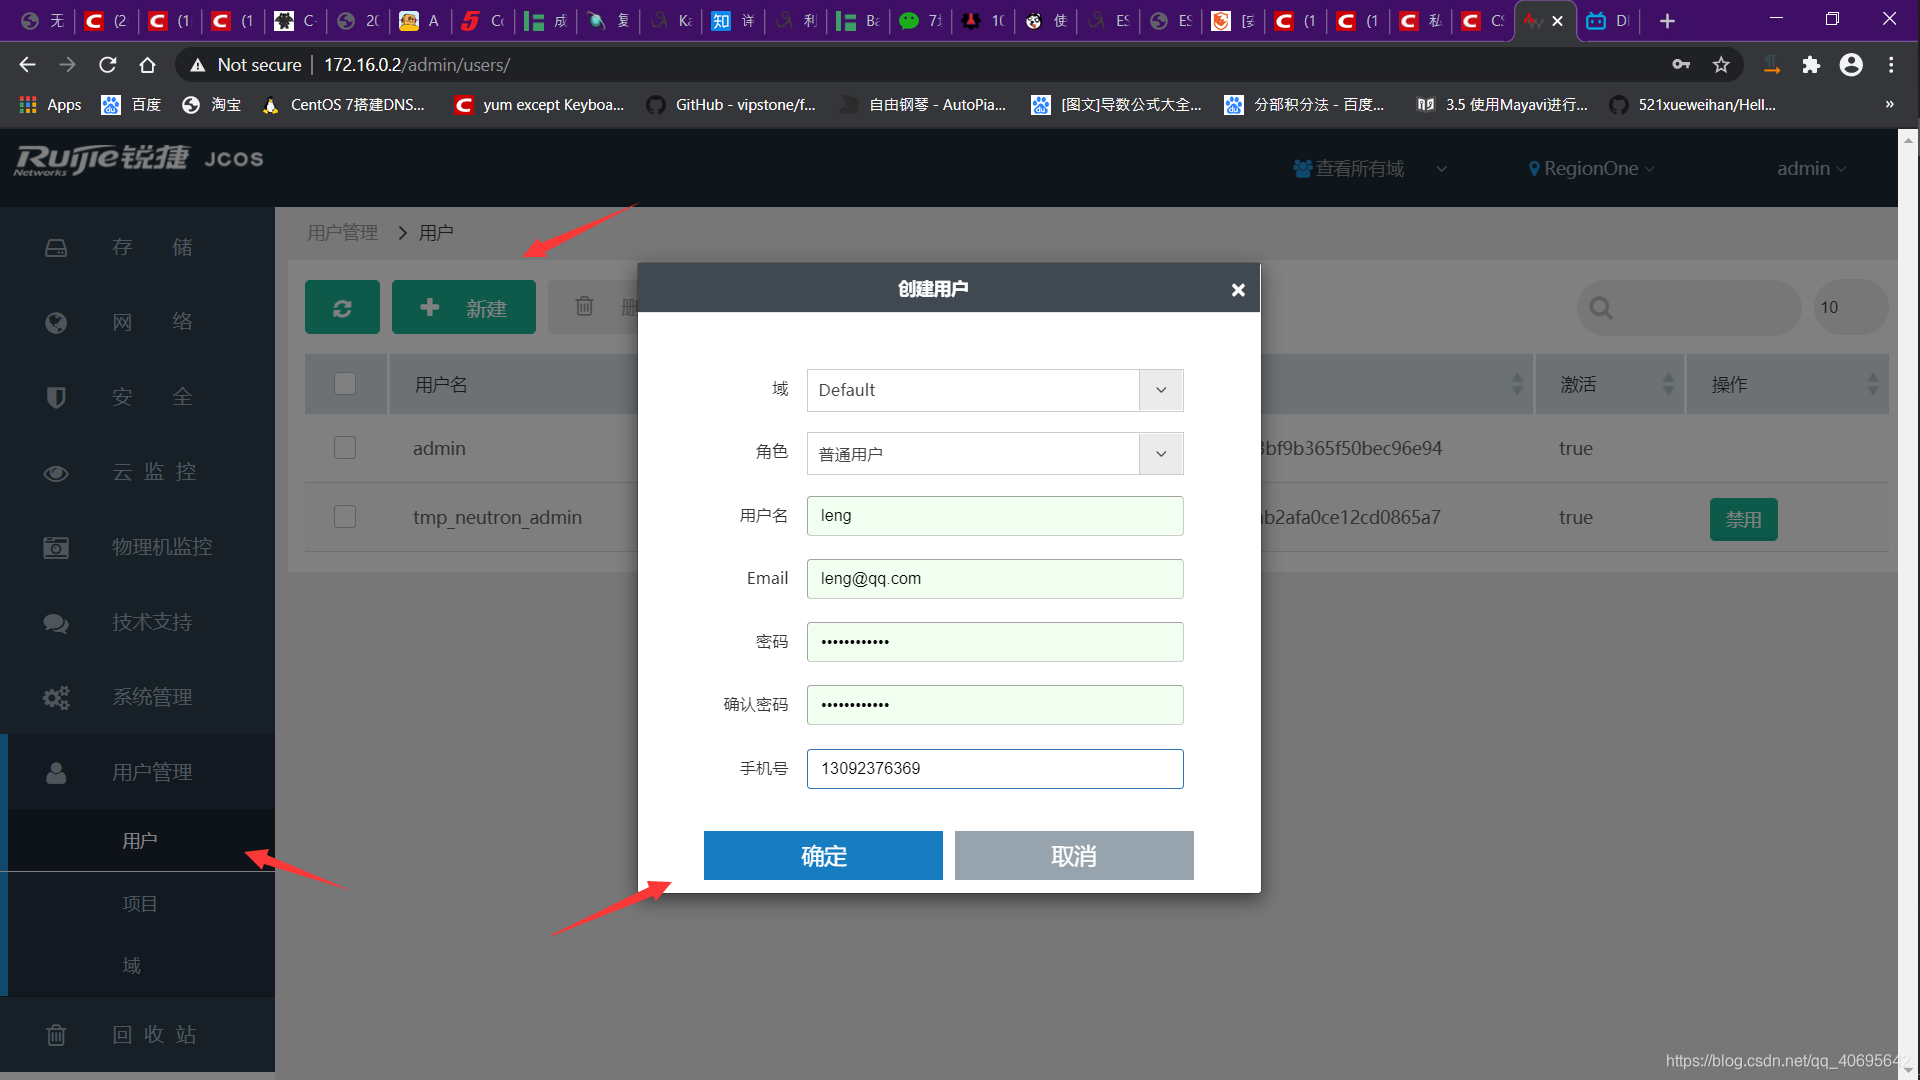Click the Email input field
Image resolution: width=1920 pixels, height=1080 pixels.
995,579
